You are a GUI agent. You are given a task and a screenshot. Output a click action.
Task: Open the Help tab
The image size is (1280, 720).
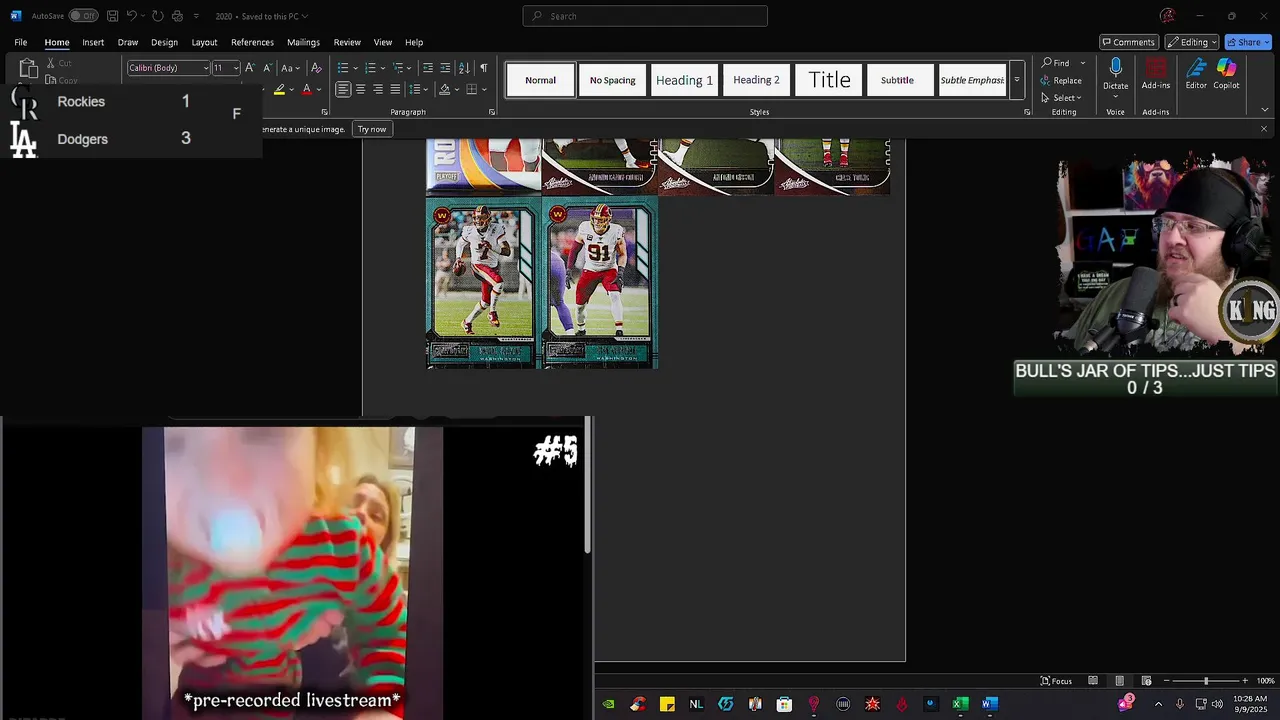pyautogui.click(x=414, y=42)
